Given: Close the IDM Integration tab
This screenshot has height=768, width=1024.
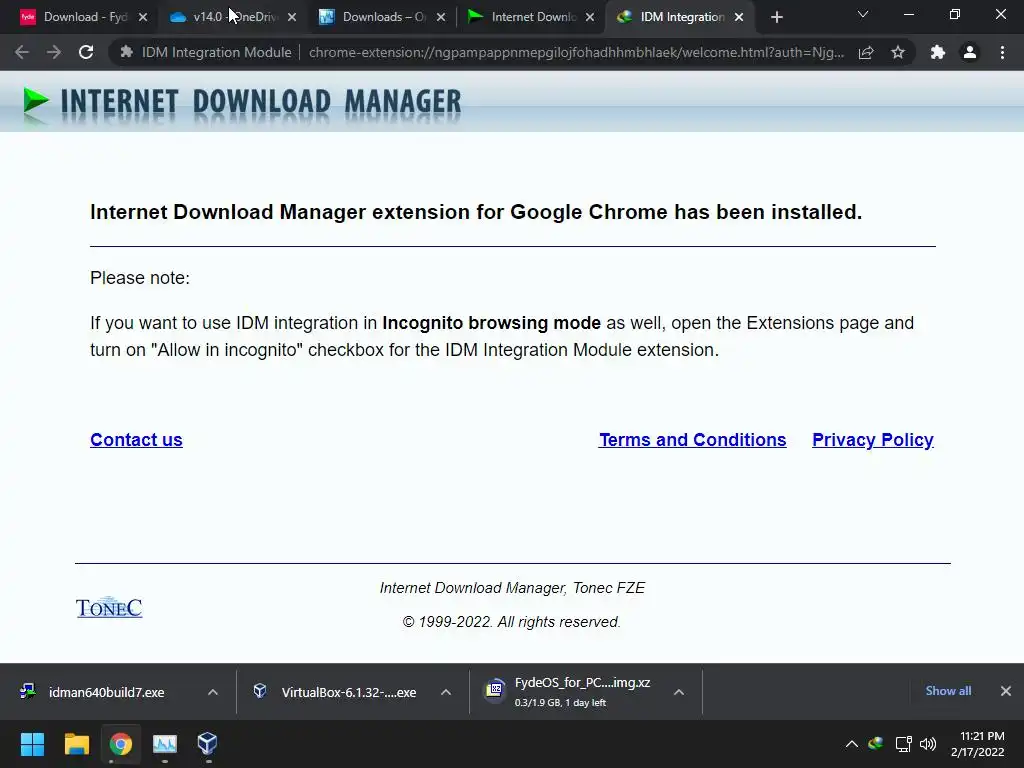Looking at the screenshot, I should (739, 18).
